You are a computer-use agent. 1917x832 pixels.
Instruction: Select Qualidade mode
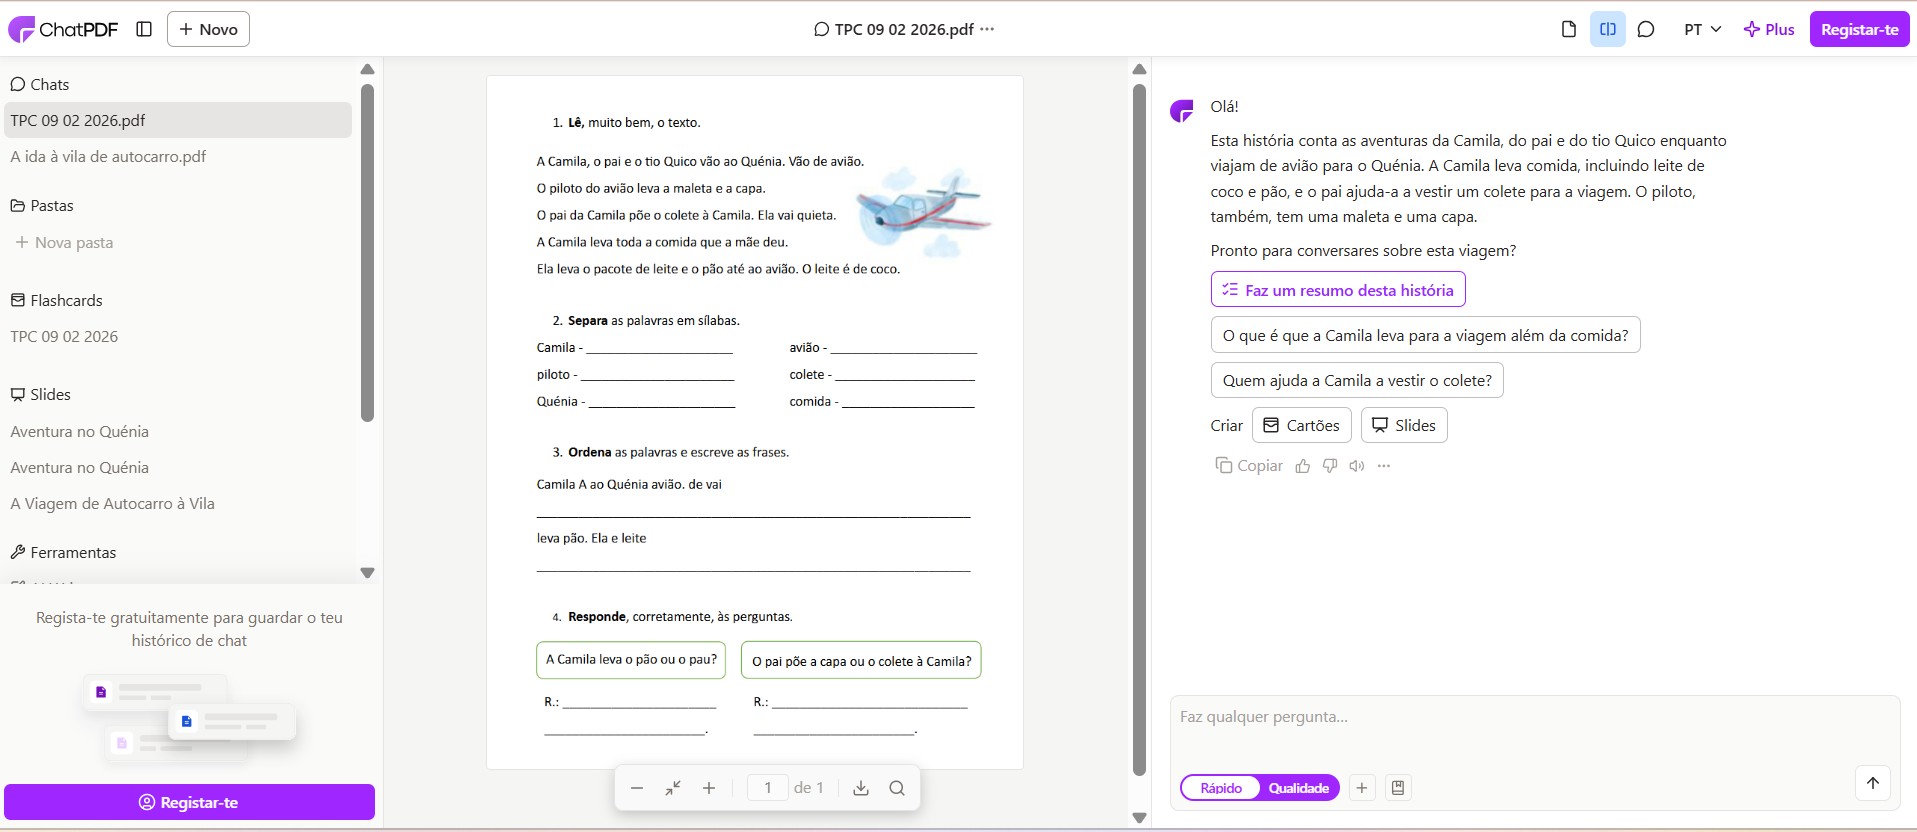tap(1298, 788)
